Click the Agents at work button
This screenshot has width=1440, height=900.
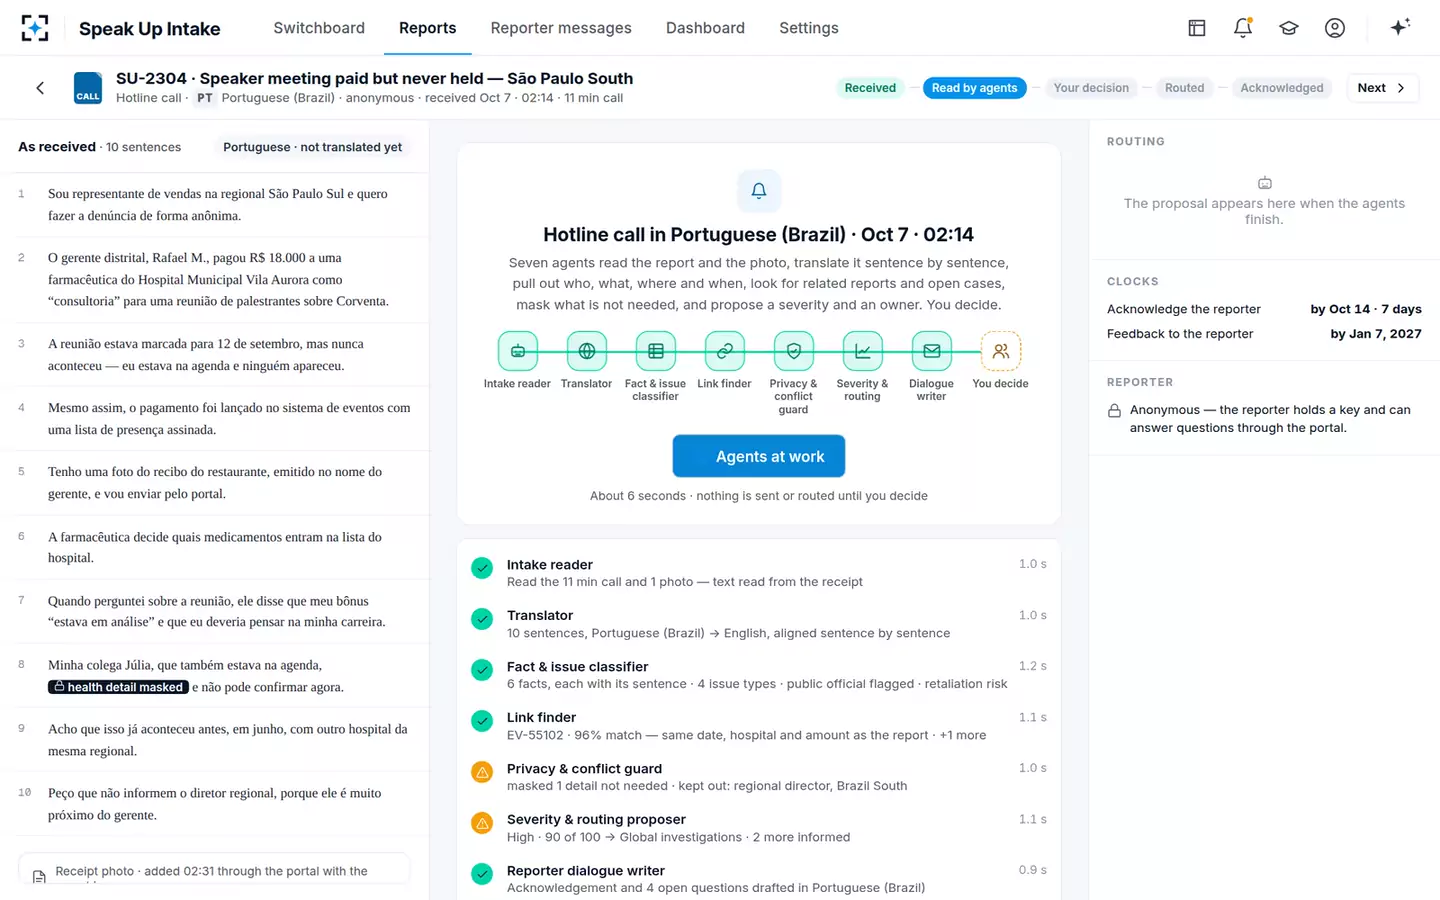759,456
